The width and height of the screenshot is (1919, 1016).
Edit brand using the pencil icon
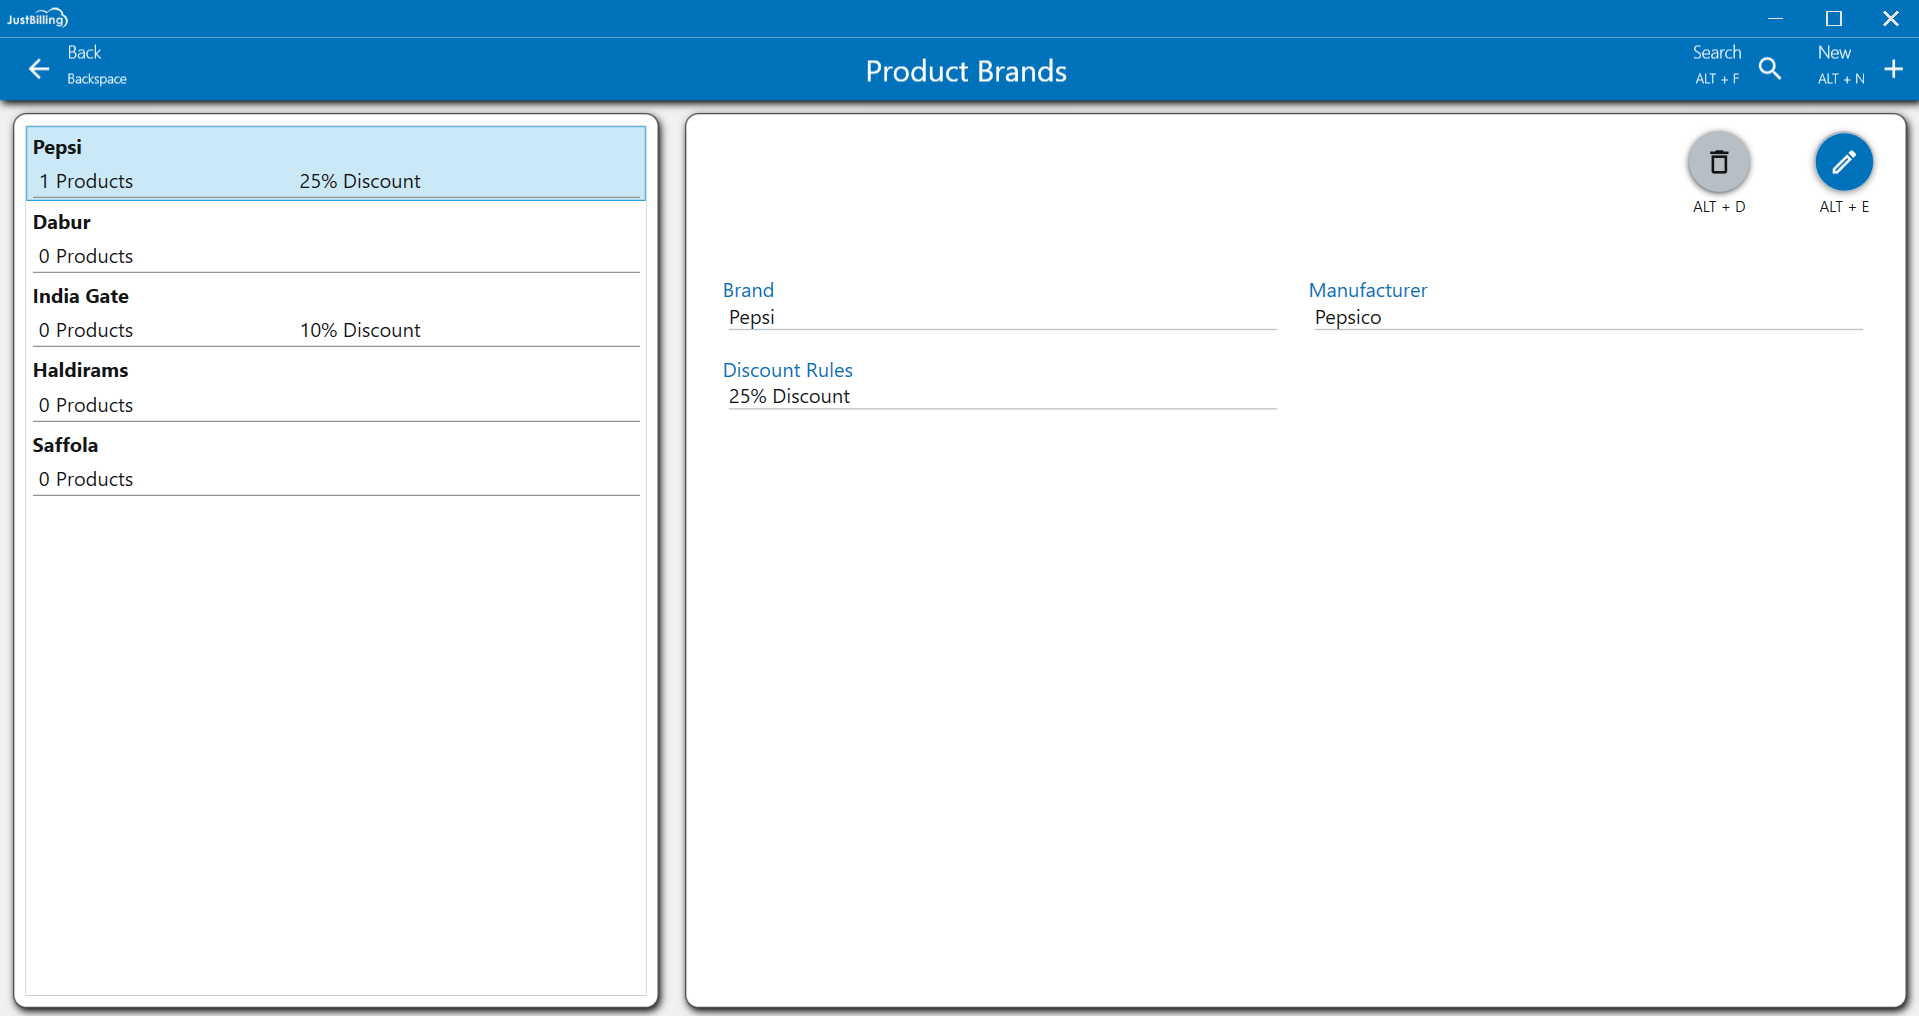(x=1843, y=163)
